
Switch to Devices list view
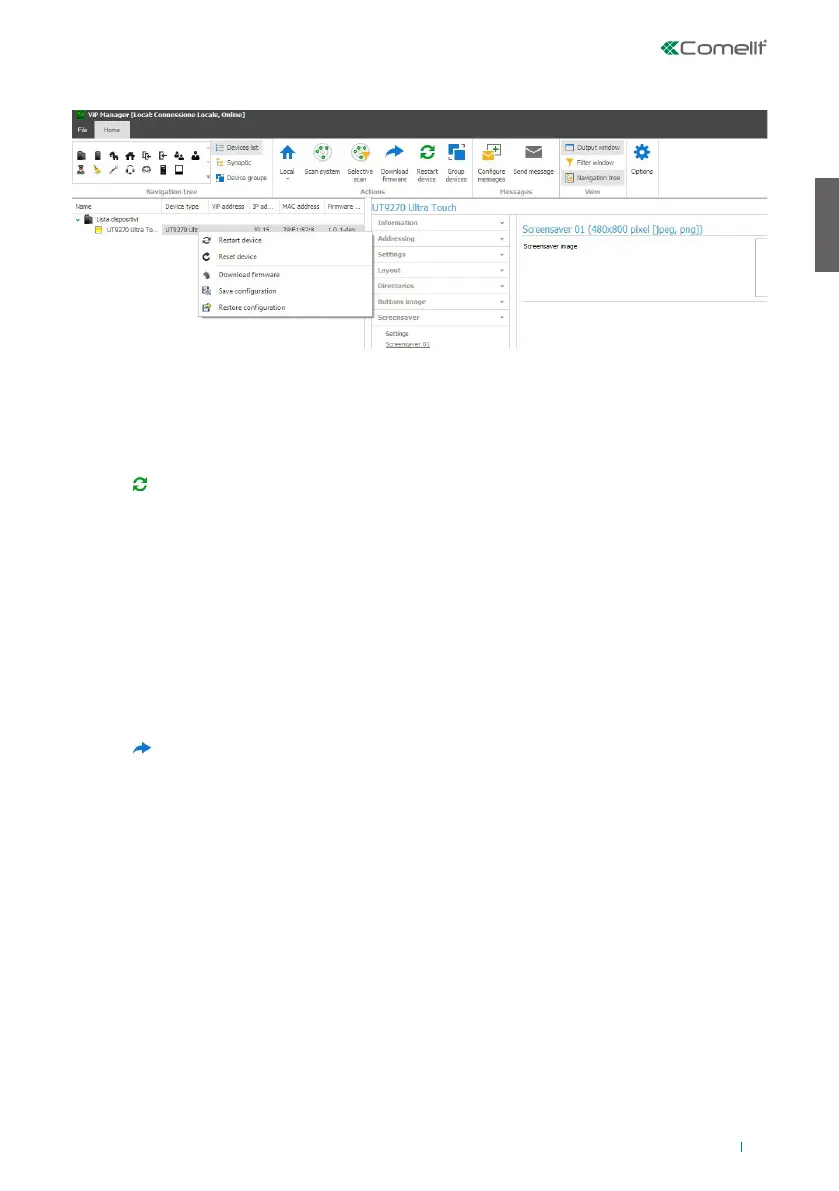click(238, 147)
